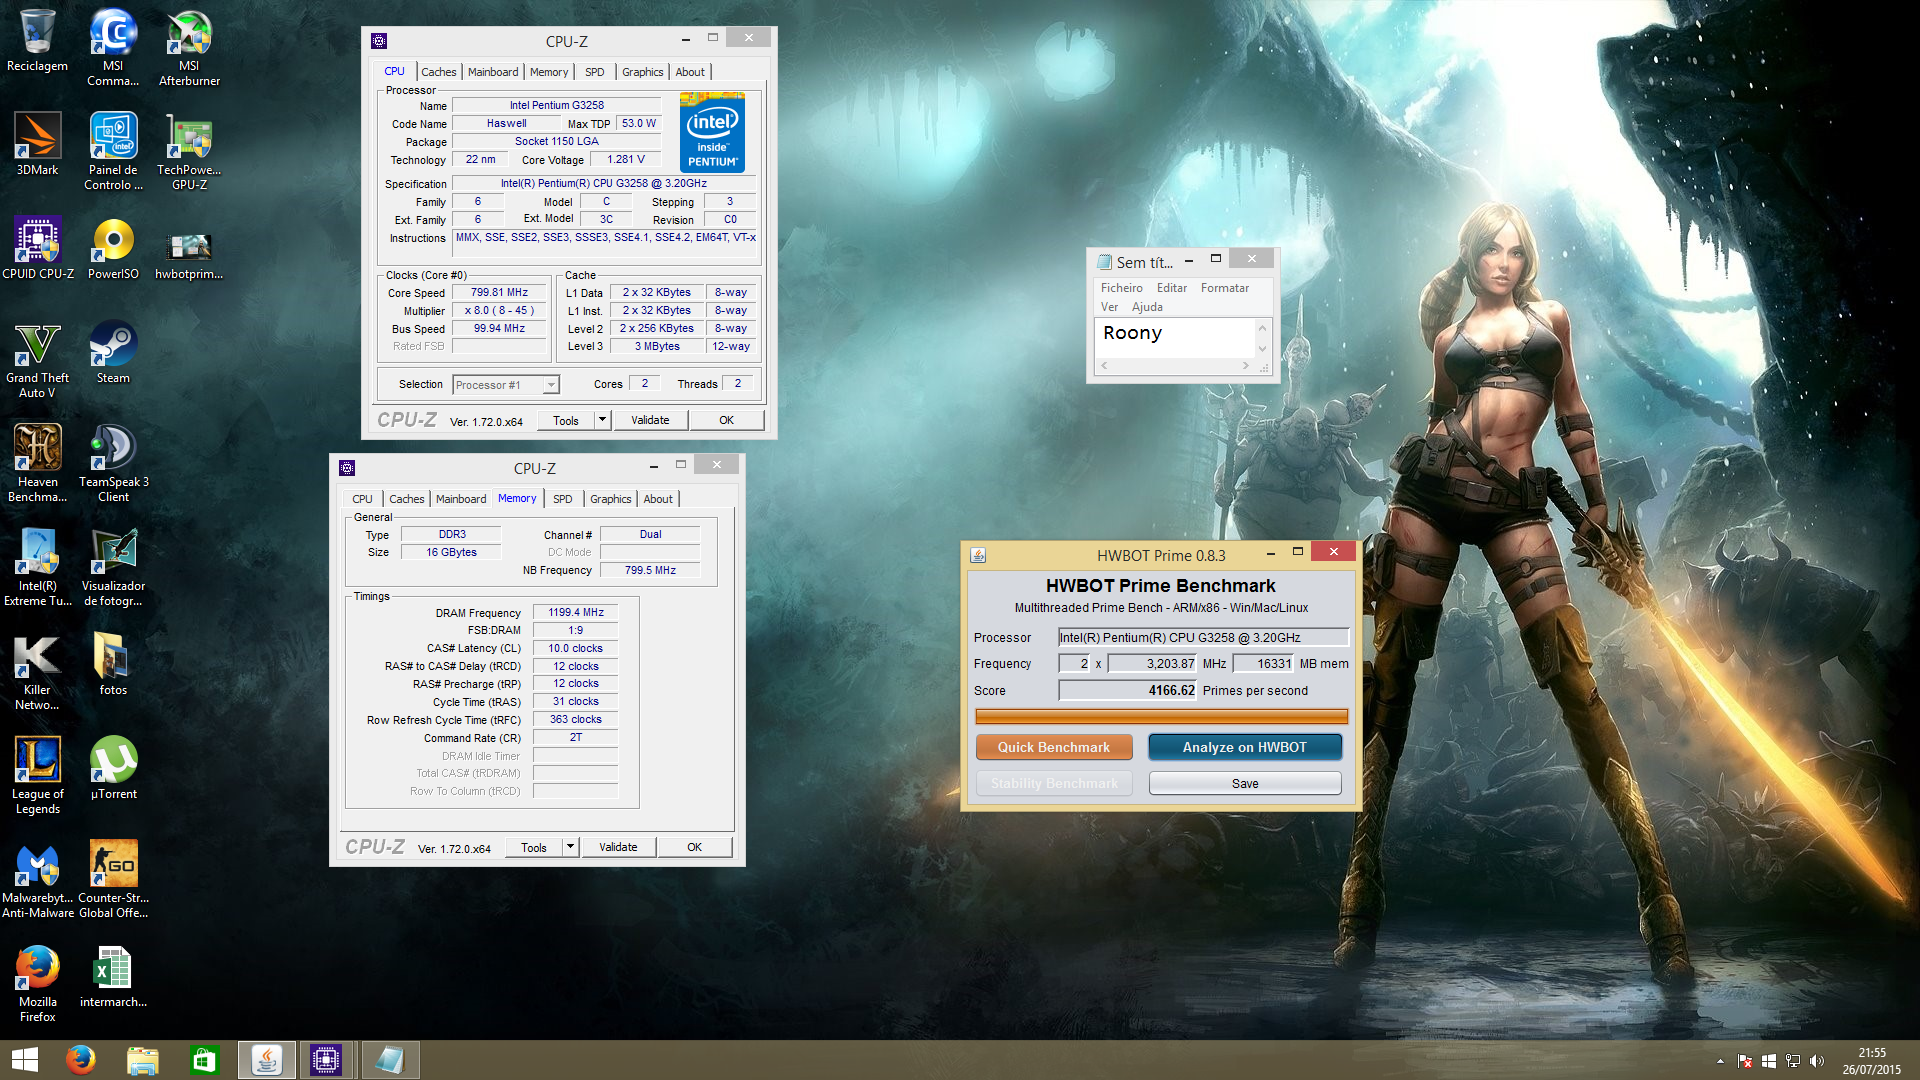The height and width of the screenshot is (1080, 1920).
Task: Open TeamSpeak 3 Client icon
Action: (113, 463)
